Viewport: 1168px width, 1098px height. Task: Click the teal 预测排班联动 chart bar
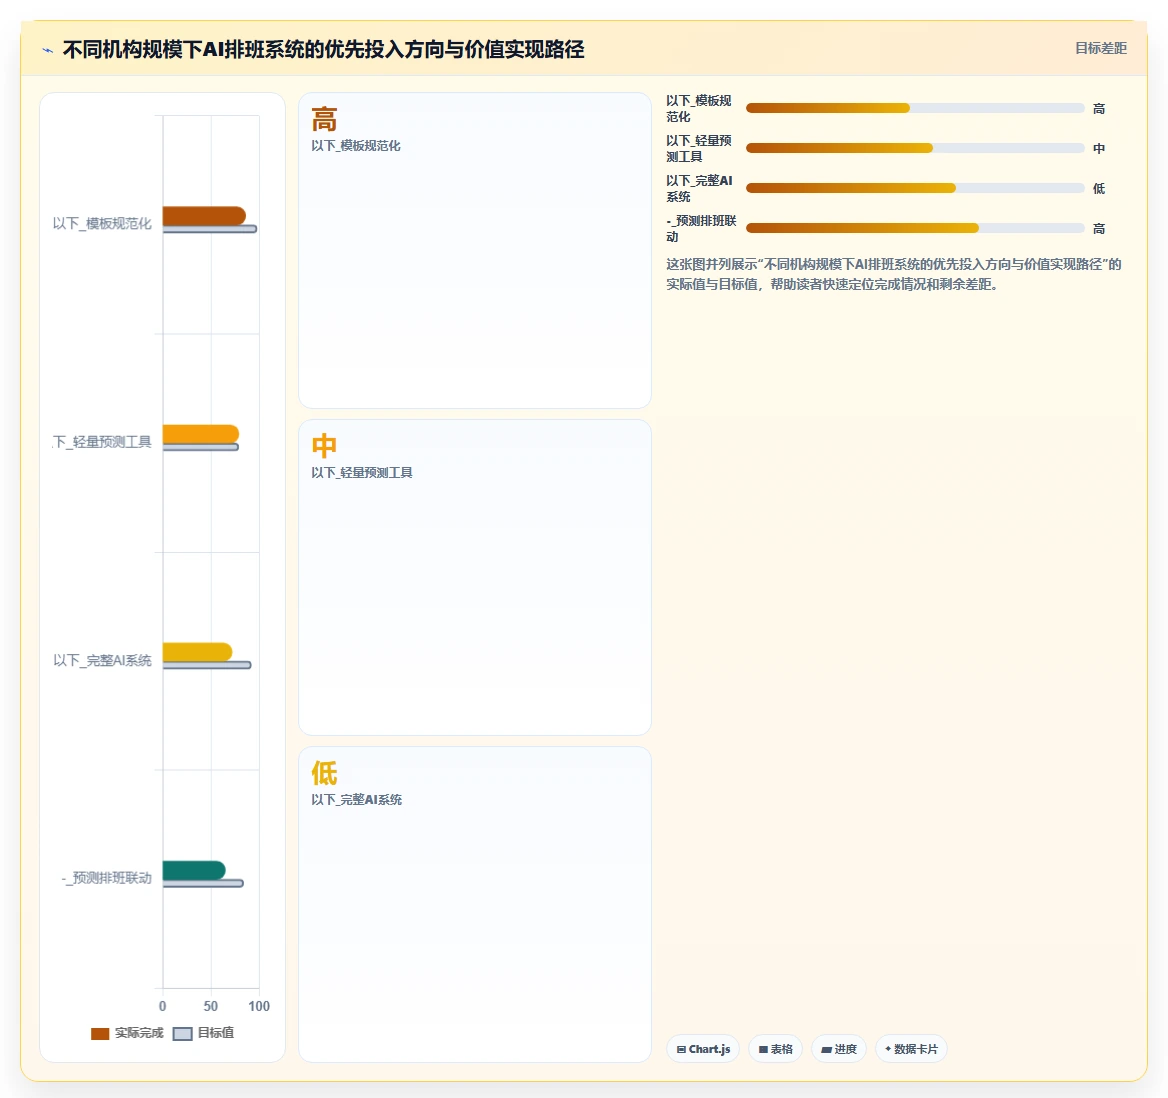click(194, 870)
